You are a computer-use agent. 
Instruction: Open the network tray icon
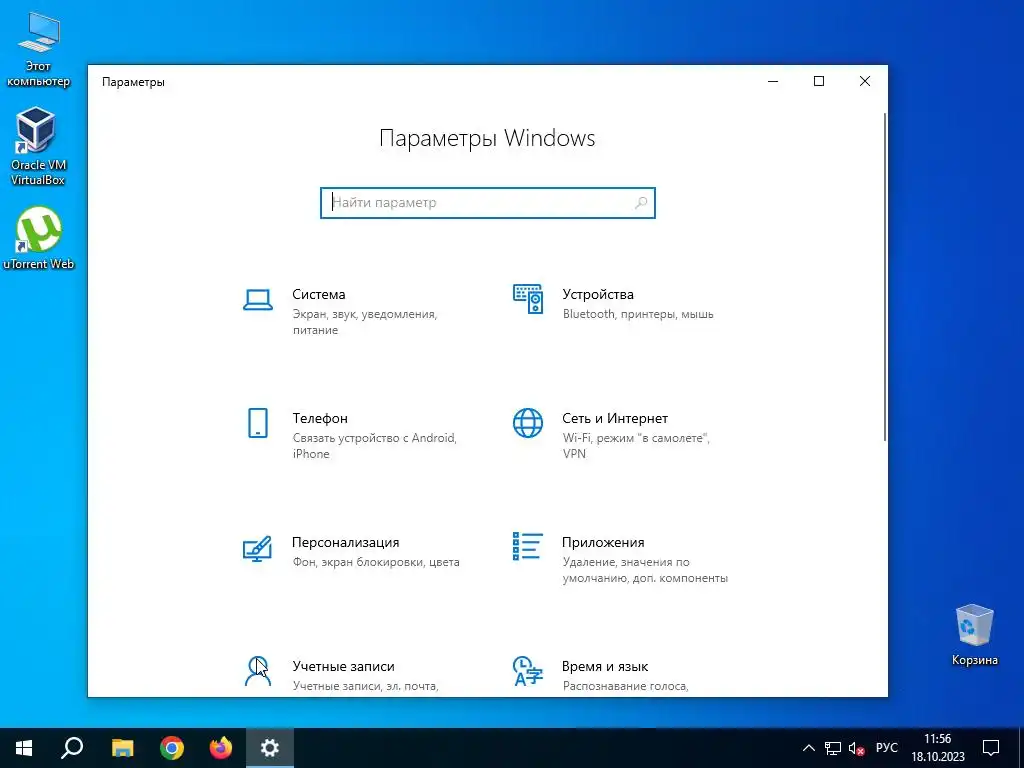pyautogui.click(x=833, y=748)
